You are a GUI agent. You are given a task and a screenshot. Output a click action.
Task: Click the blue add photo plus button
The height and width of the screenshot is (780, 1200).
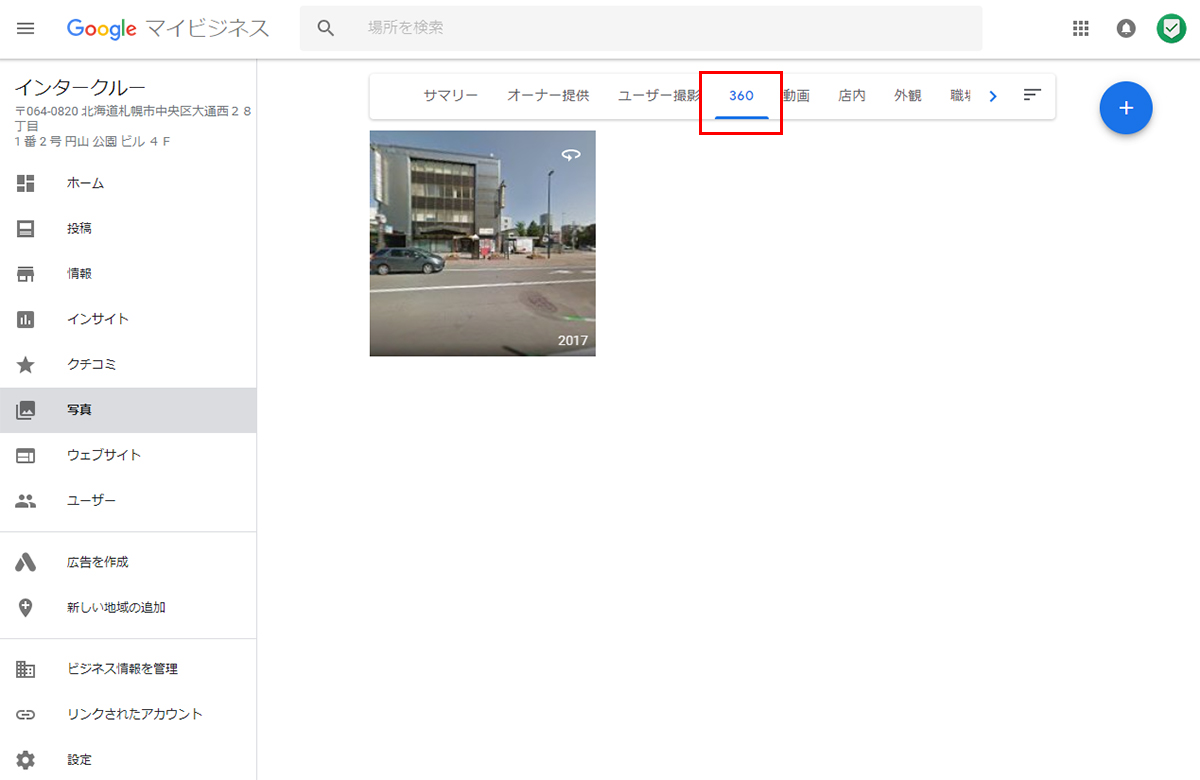click(1126, 107)
